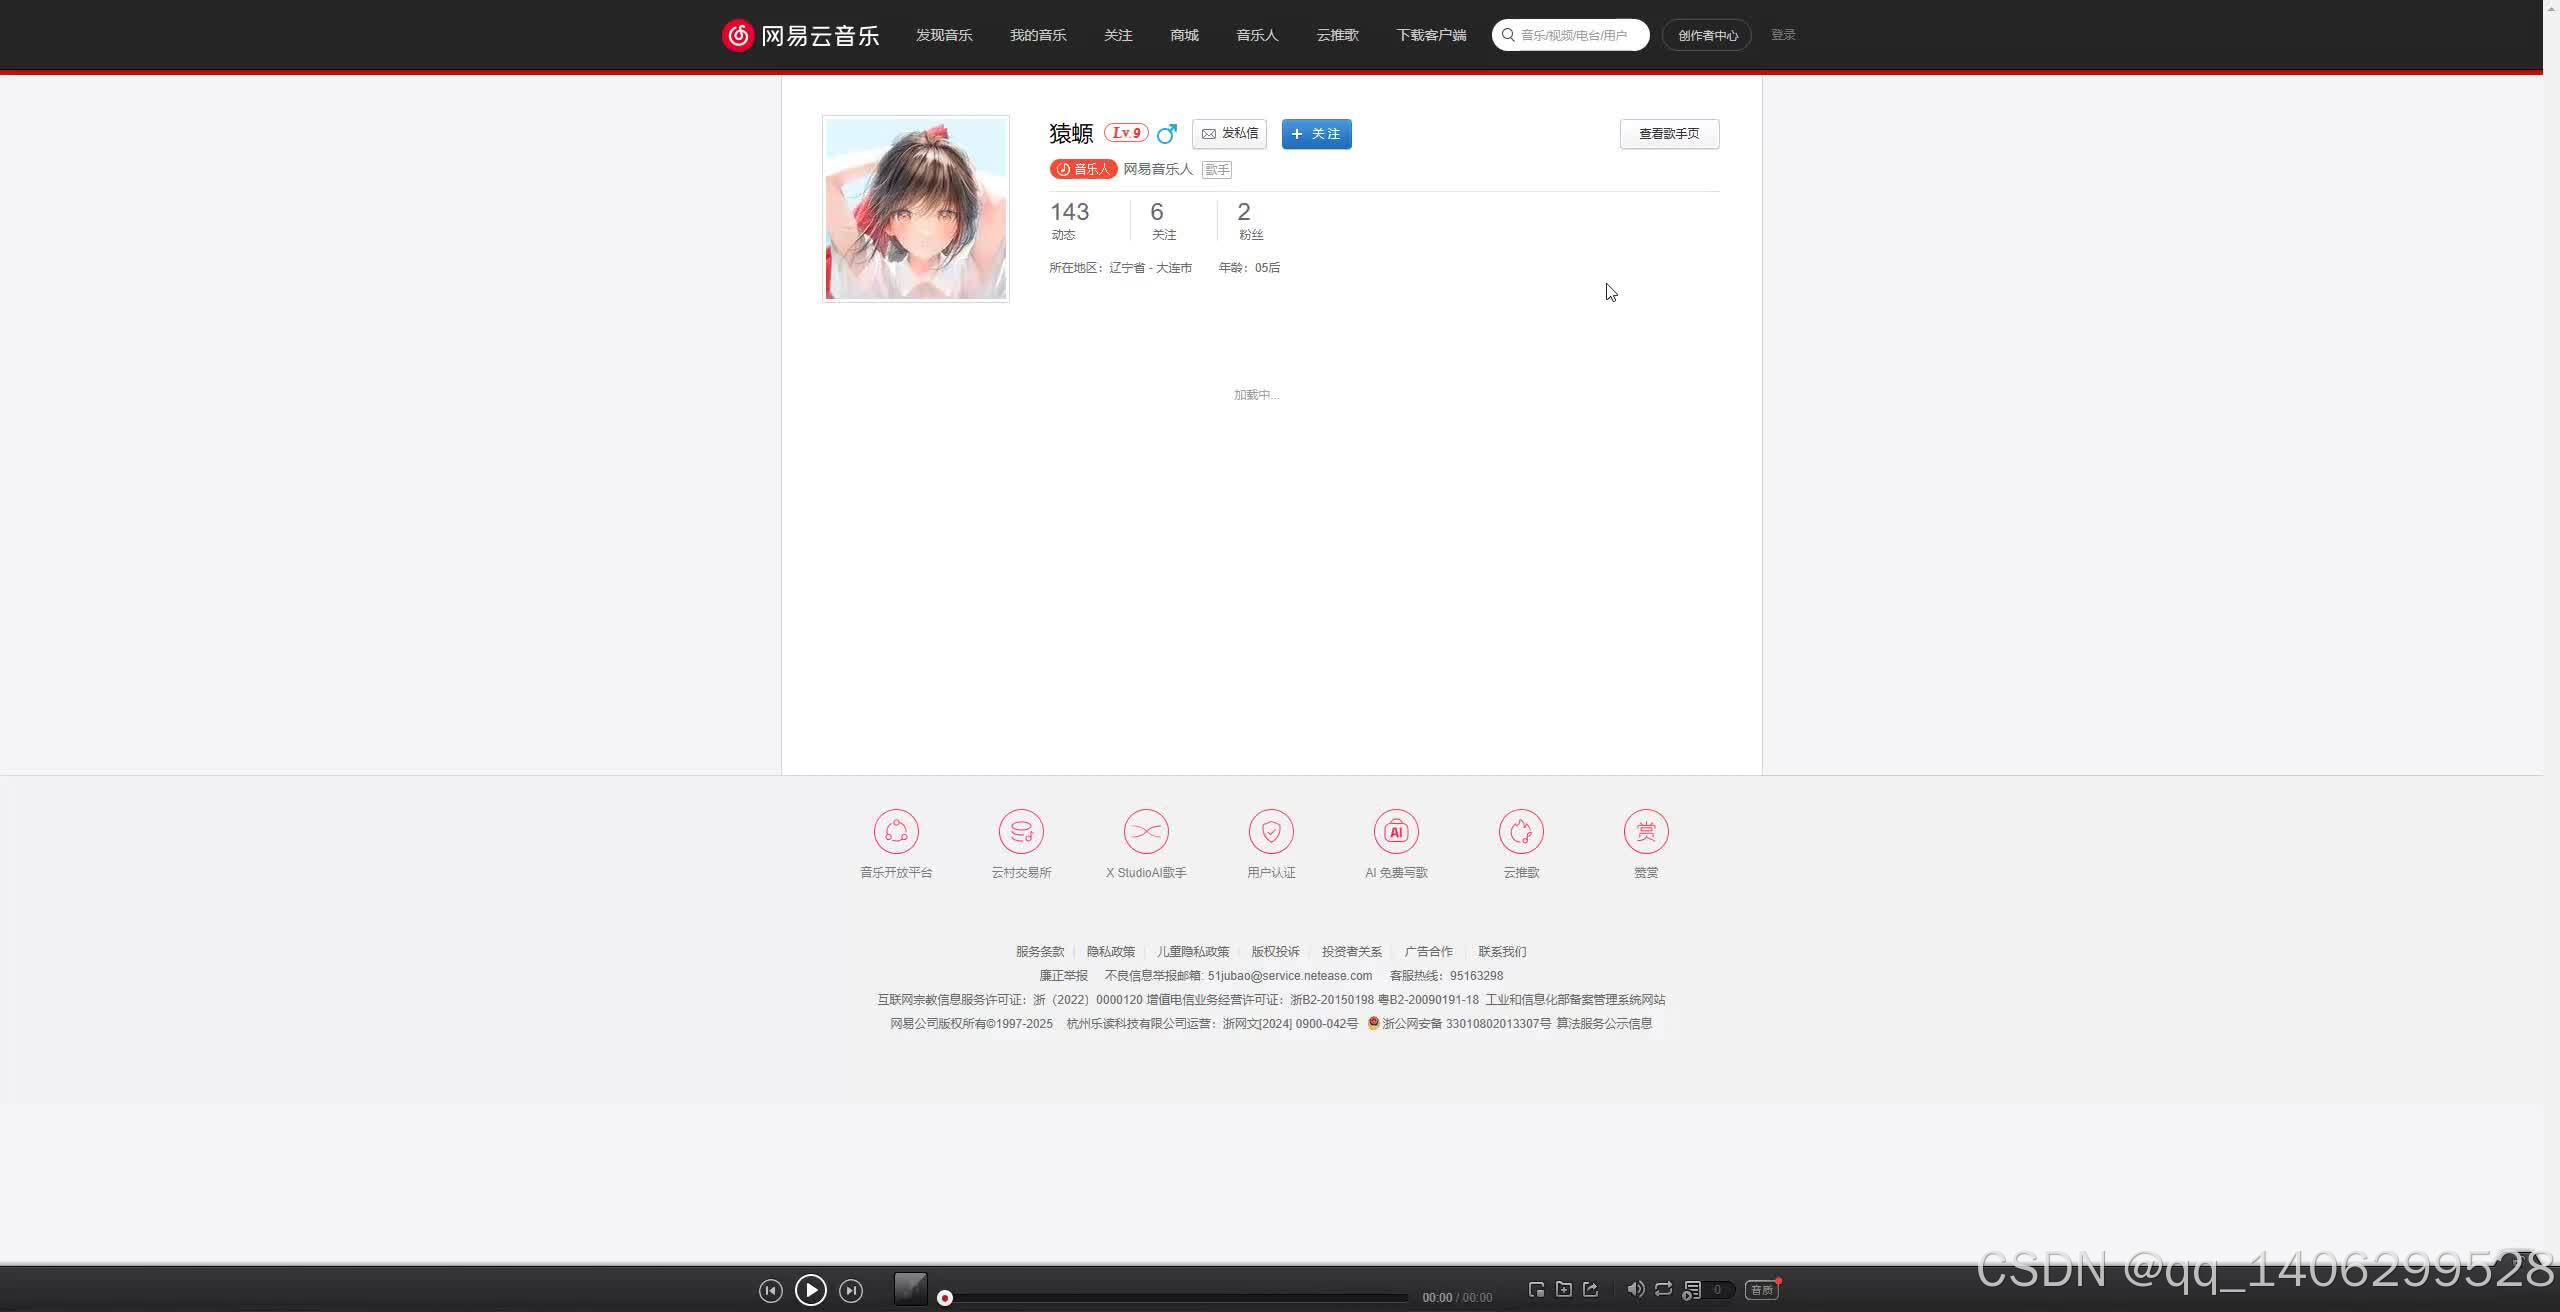Toggle the volume speaker icon
Image resolution: width=2560 pixels, height=1312 pixels.
(x=1635, y=1290)
